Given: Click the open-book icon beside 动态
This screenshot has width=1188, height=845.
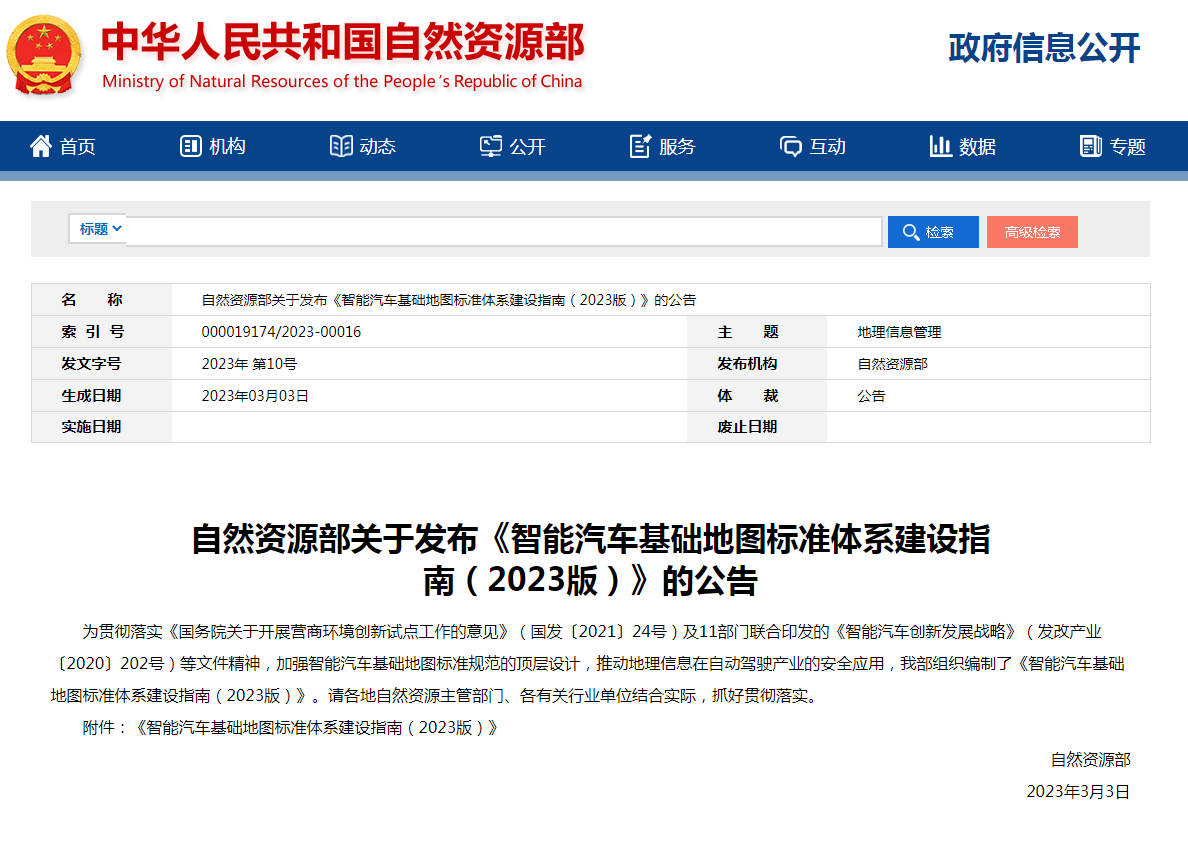Looking at the screenshot, I should tap(341, 146).
